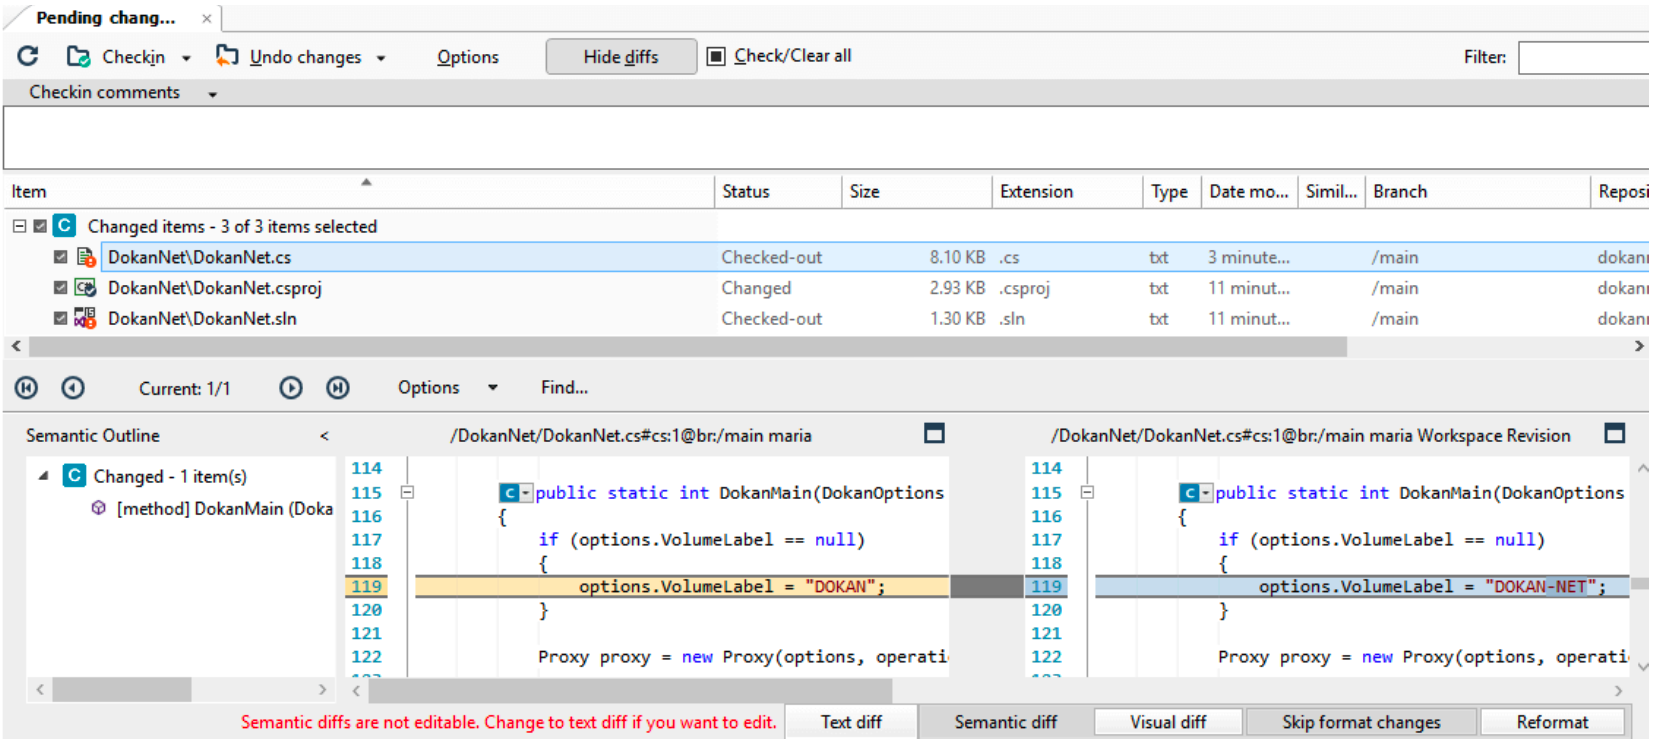Click the Changed group icon in outline
Screen dimensions: 1658x744
74,475
